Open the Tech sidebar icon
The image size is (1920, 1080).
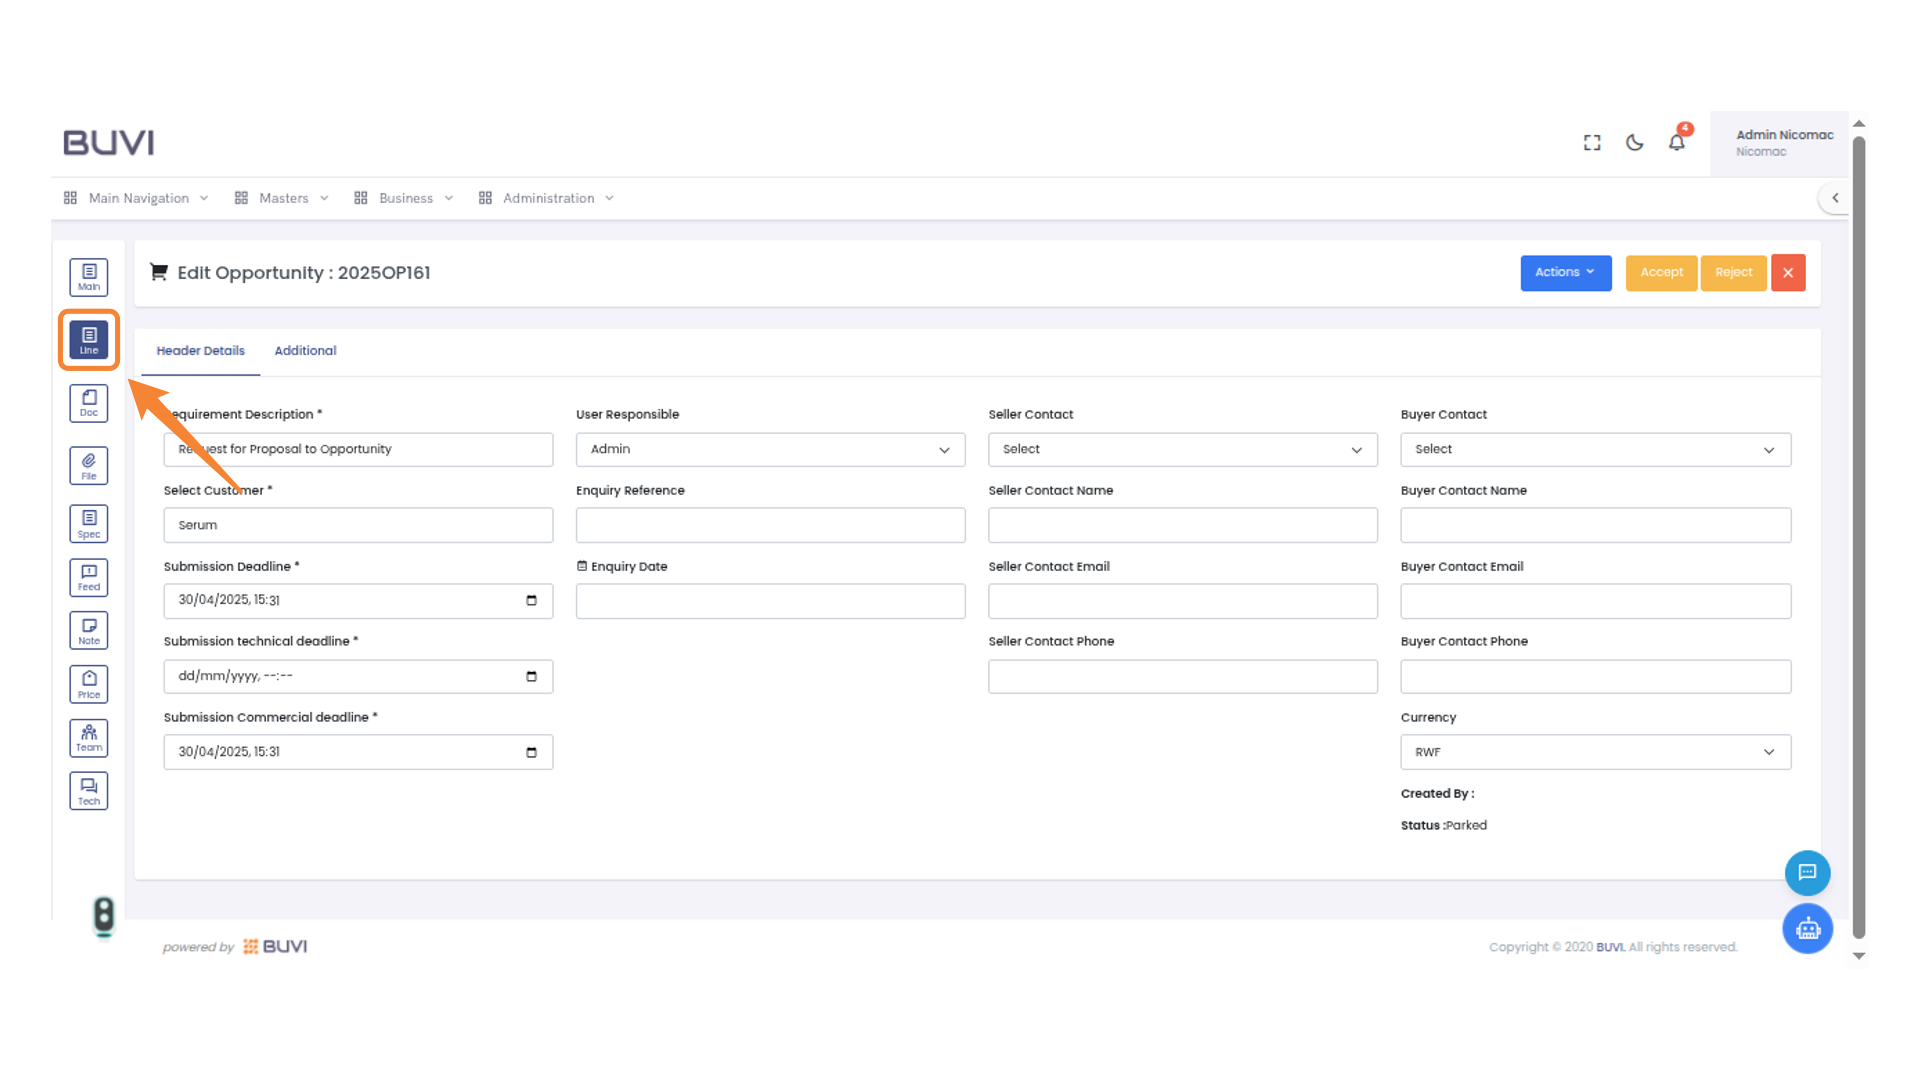point(89,791)
